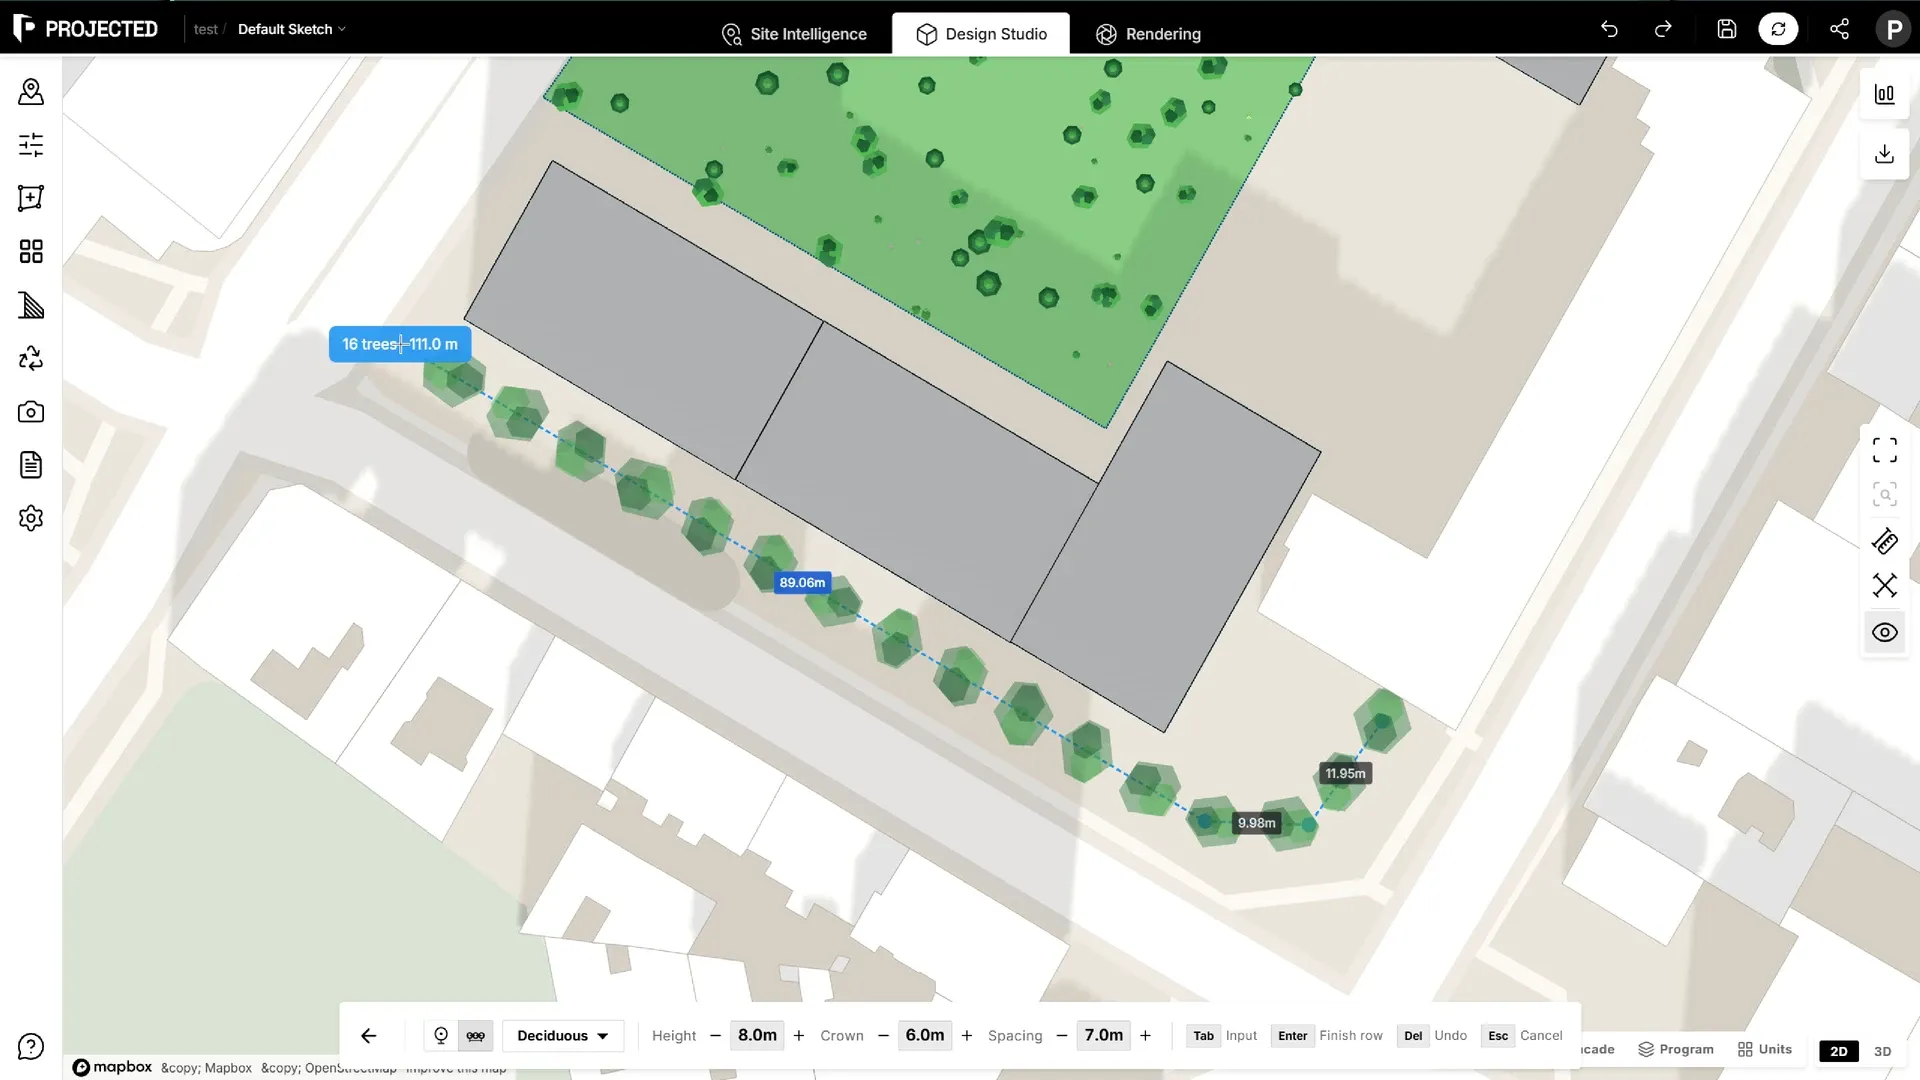
Task: Click the fit-to-screen fullscreen icon
Action: [x=1885, y=450]
